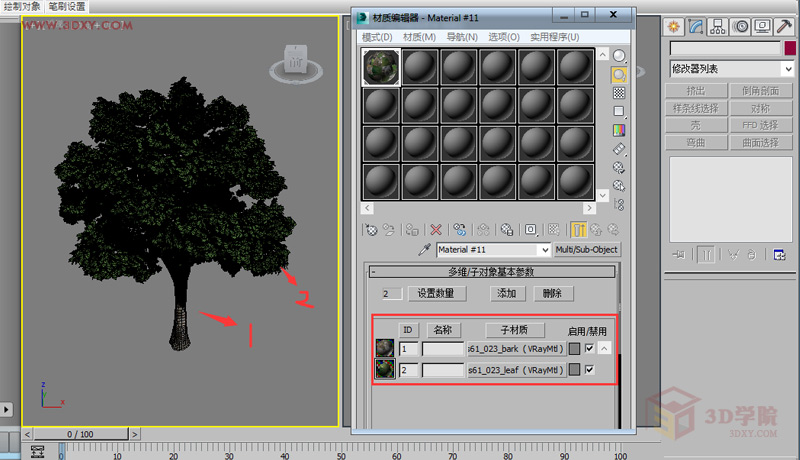Click Assign Material to Selection icon
Image resolution: width=800 pixels, height=460 pixels.
(412, 230)
